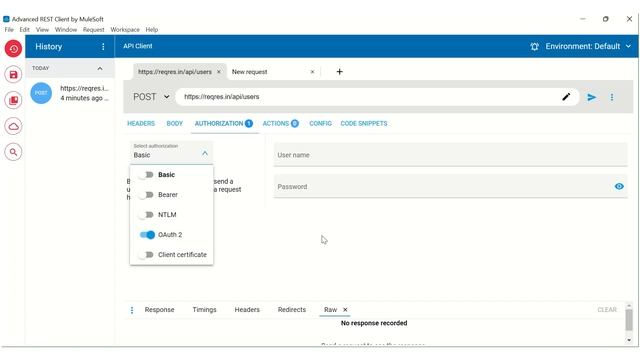The width and height of the screenshot is (640, 360).
Task: Click the environment alarm icon in header
Action: click(534, 47)
